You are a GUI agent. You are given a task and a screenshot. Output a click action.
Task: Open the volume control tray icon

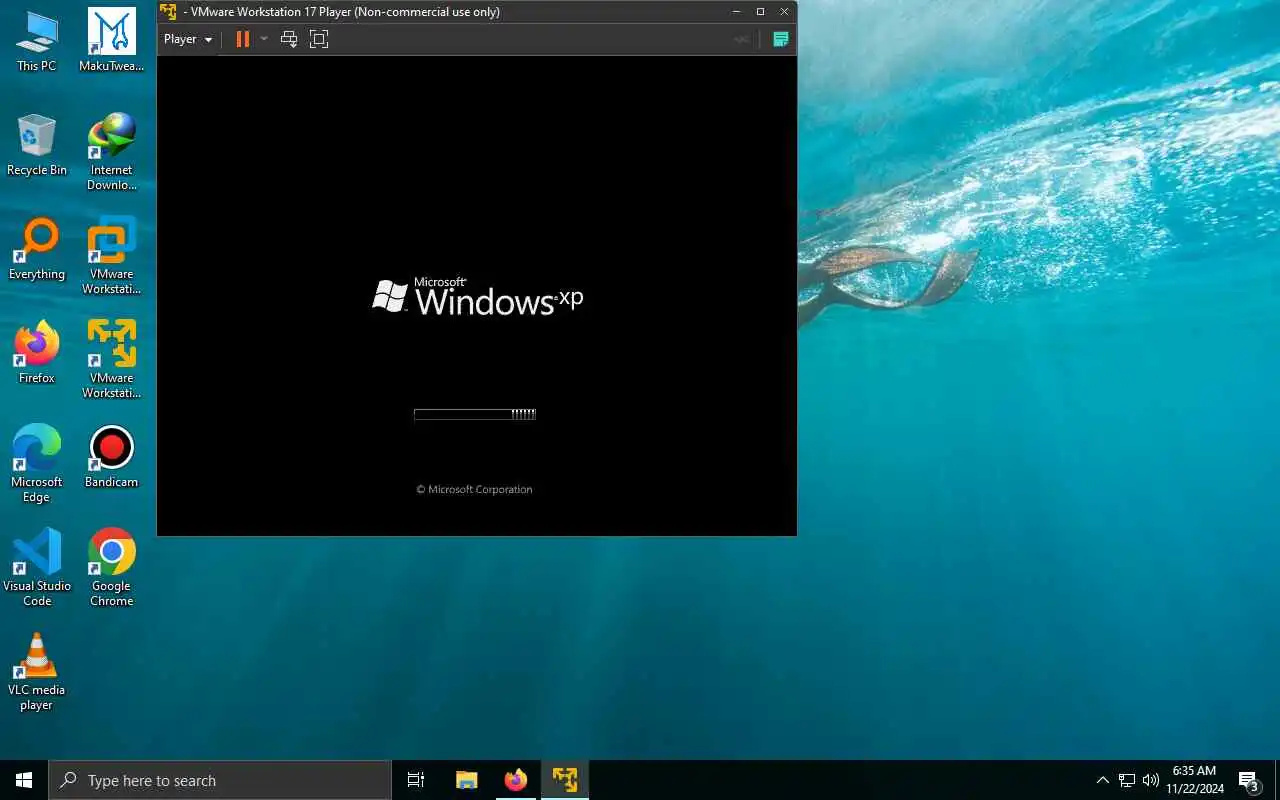(x=1151, y=780)
